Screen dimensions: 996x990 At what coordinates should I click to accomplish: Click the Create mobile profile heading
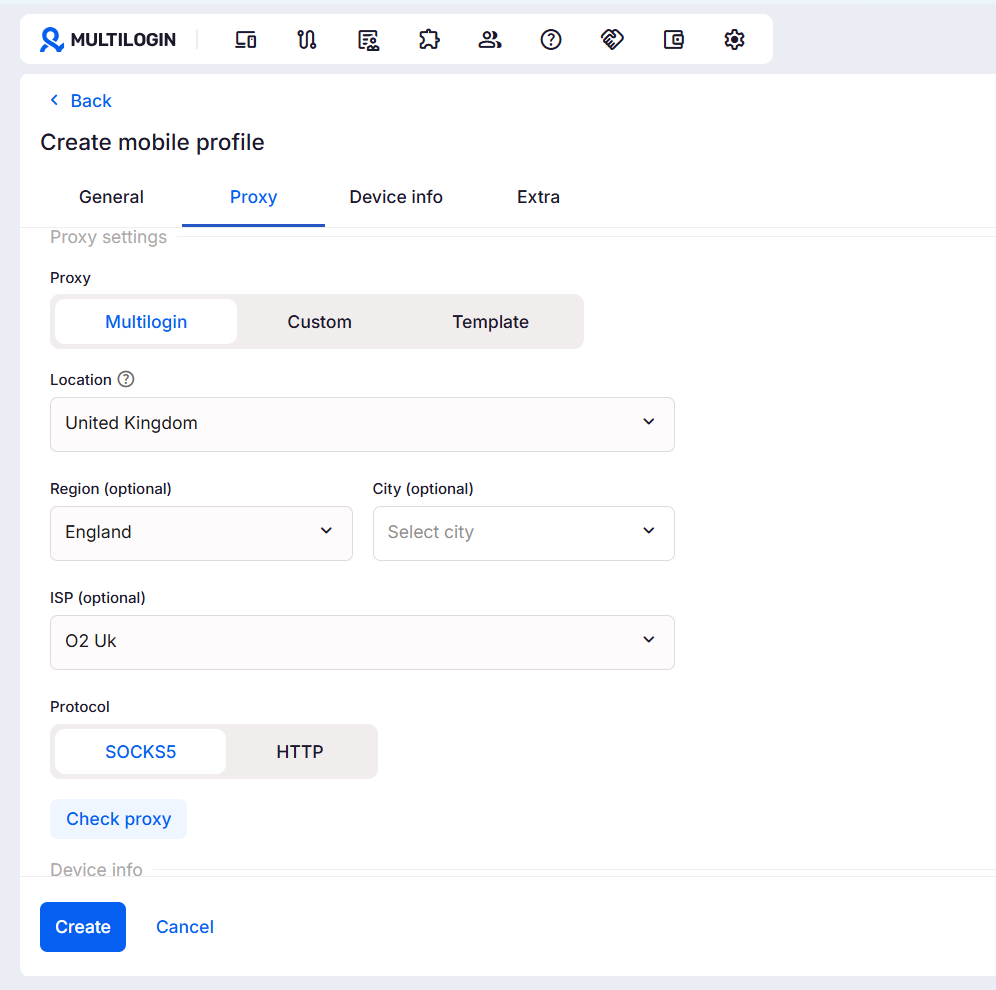click(152, 142)
